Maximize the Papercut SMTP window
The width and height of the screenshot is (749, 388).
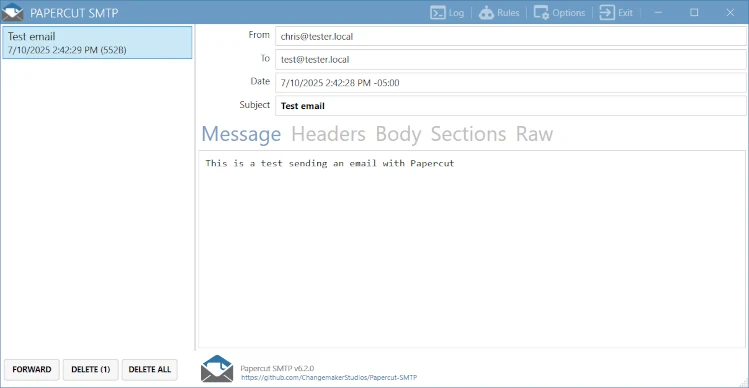(694, 13)
